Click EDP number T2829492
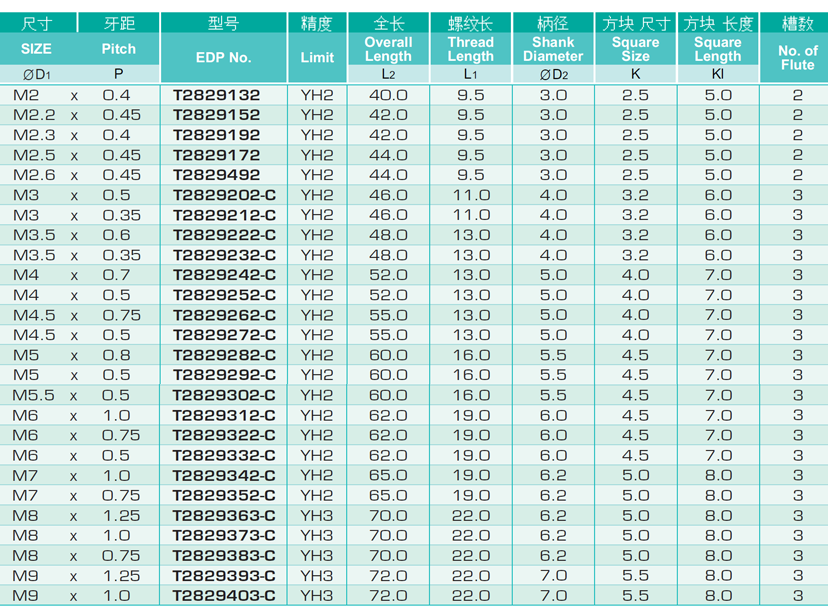The width and height of the screenshot is (828, 614). click(x=216, y=175)
